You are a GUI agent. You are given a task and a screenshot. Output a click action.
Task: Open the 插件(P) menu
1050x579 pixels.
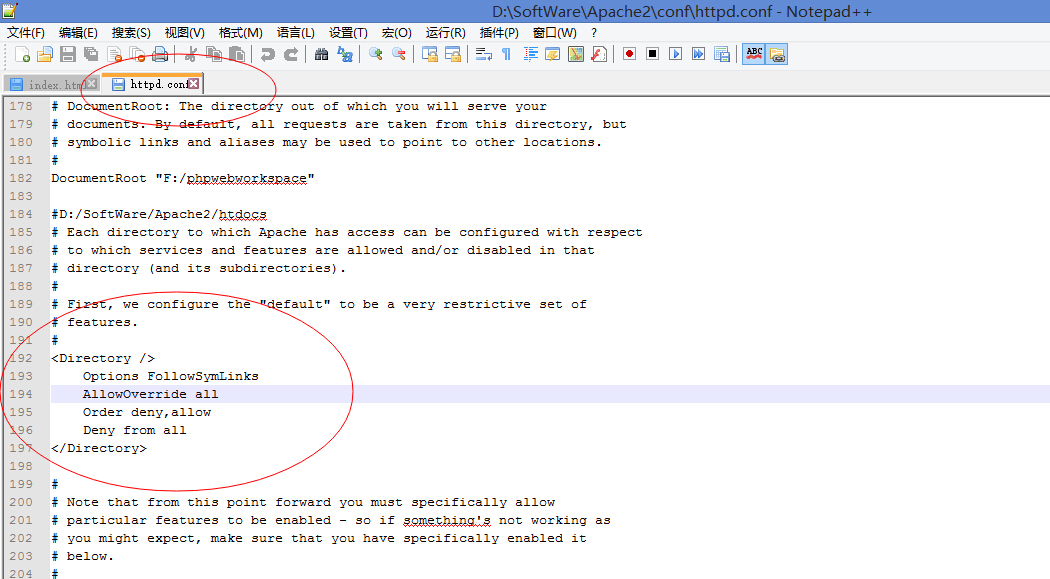pos(499,33)
